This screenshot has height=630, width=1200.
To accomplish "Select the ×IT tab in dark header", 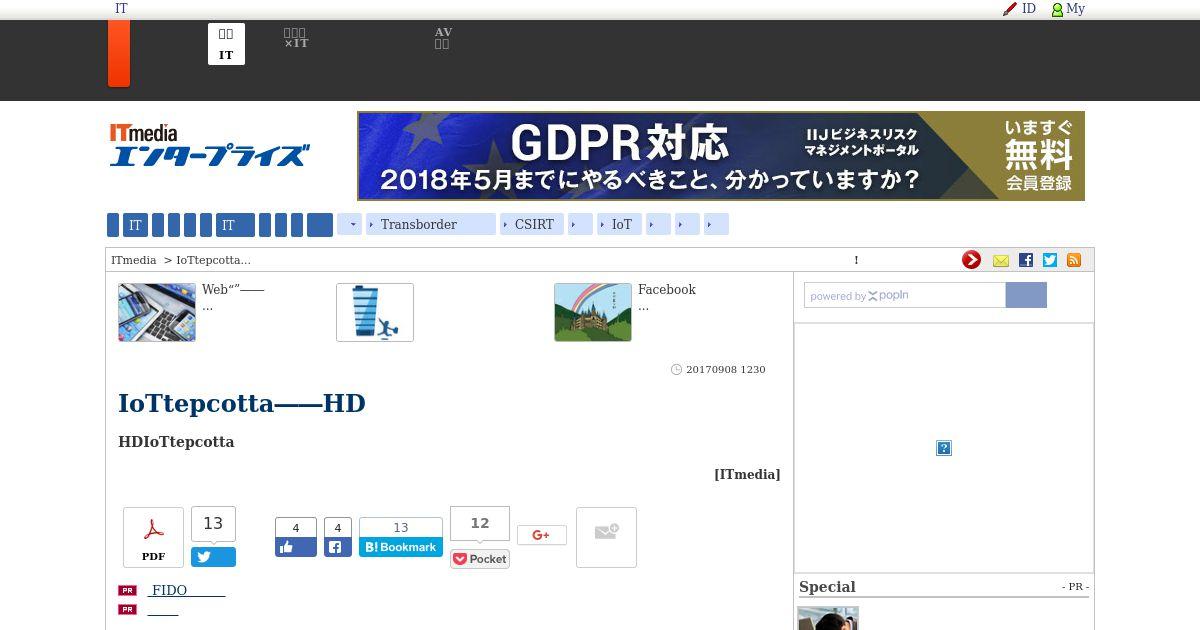I will coord(295,39).
